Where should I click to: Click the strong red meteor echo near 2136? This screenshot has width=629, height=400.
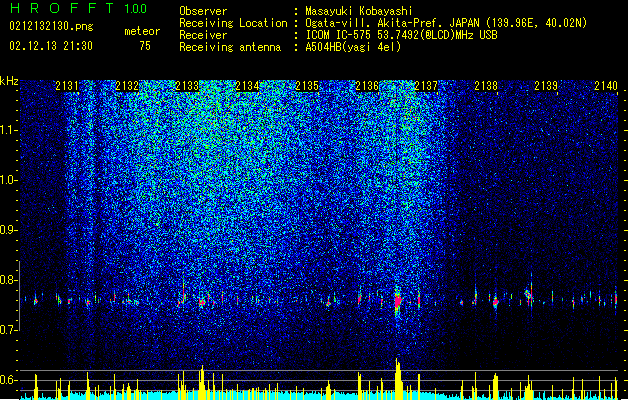pos(398,302)
